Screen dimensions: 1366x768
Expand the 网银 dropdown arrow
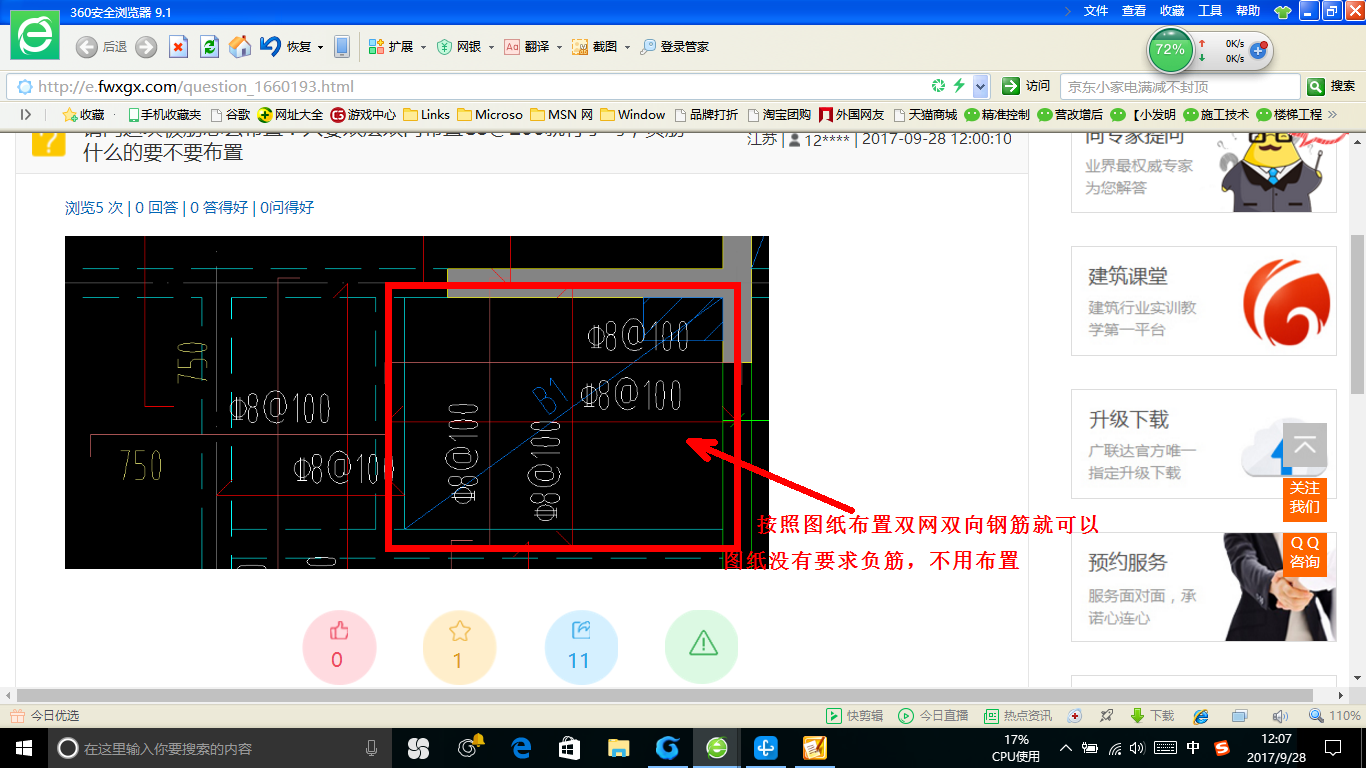coord(491,47)
